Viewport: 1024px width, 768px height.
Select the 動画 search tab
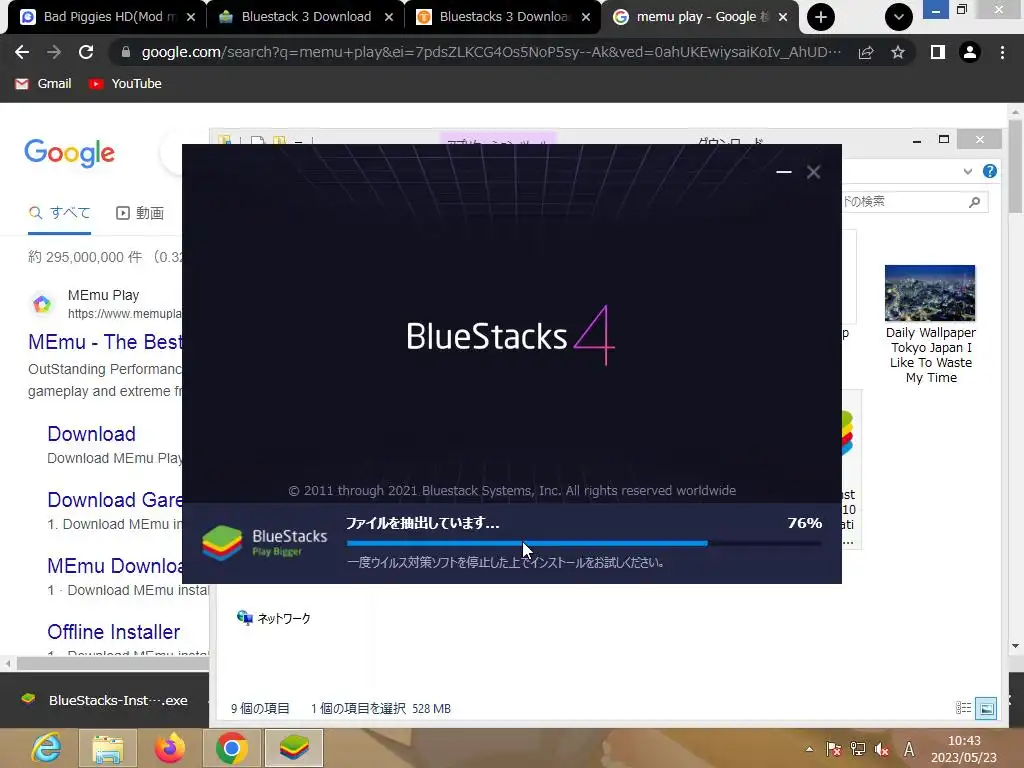[x=140, y=213]
